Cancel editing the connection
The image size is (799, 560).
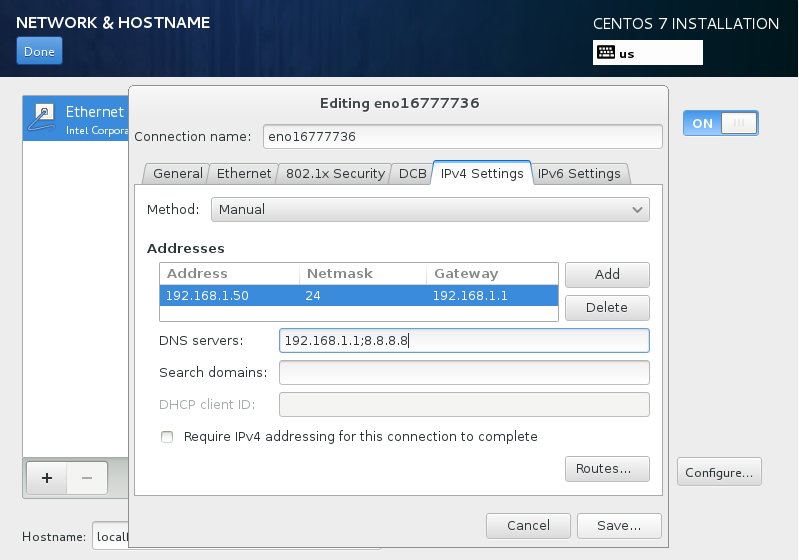point(528,525)
